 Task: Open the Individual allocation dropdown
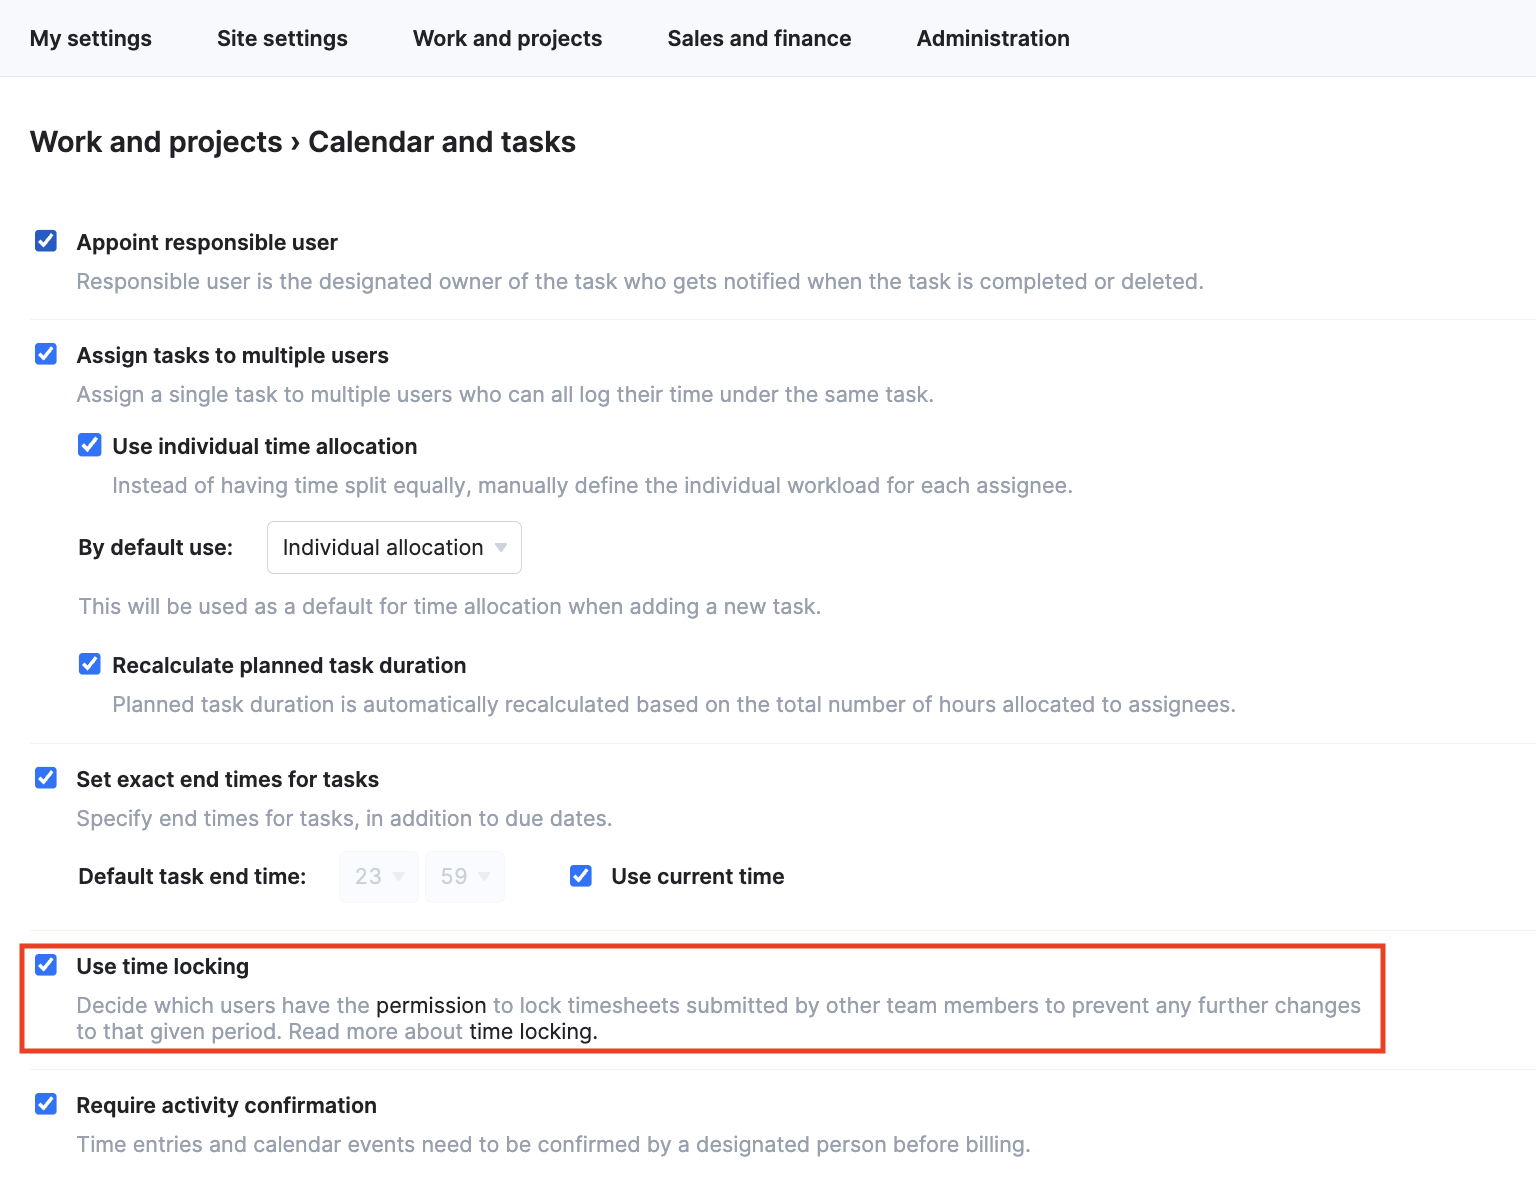point(394,547)
